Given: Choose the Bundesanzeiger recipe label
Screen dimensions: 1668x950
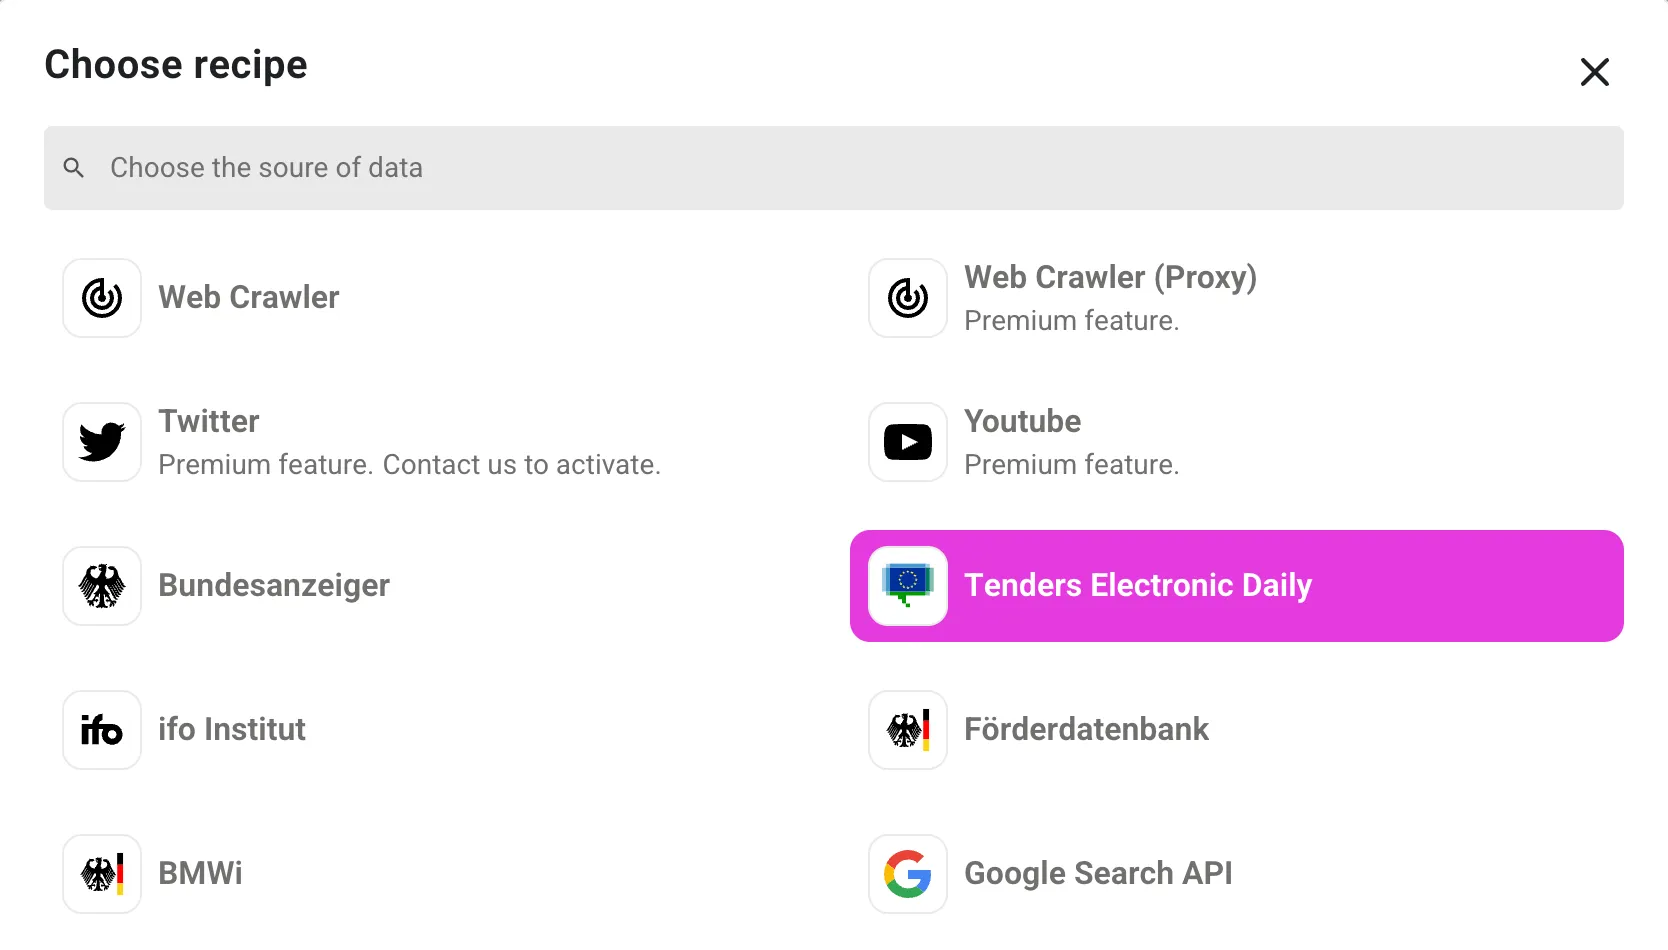Looking at the screenshot, I should (274, 586).
